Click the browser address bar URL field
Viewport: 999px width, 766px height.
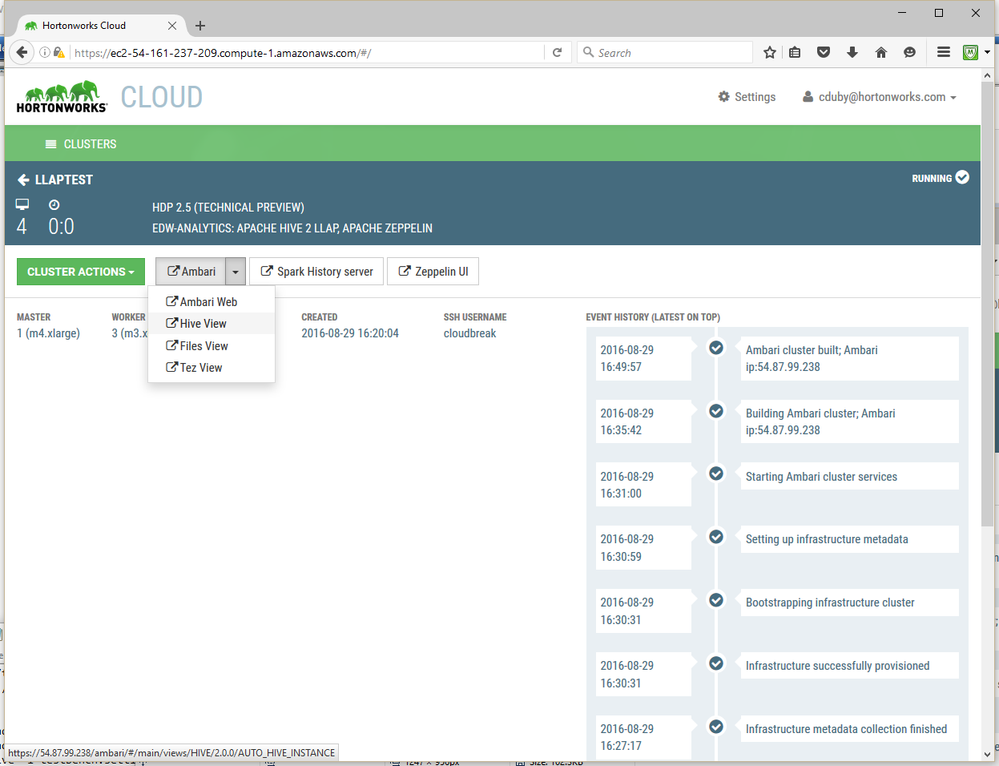point(300,52)
